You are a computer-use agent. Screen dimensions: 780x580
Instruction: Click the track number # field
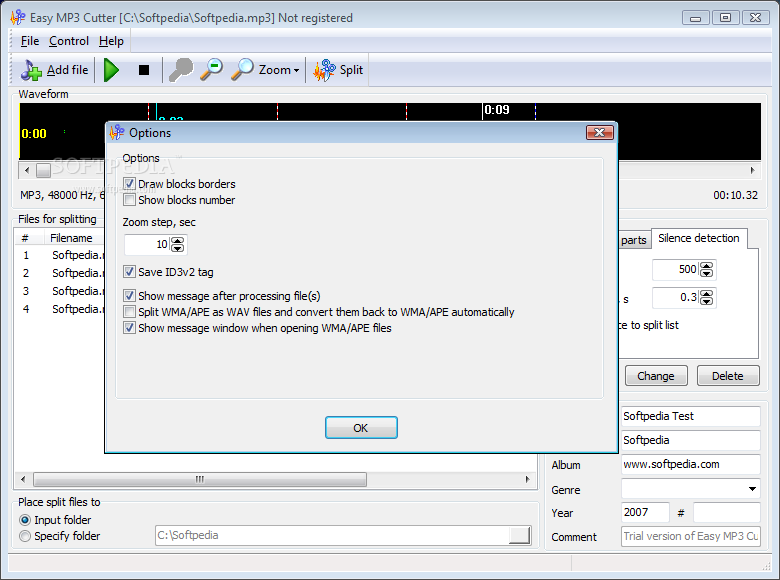(x=726, y=512)
